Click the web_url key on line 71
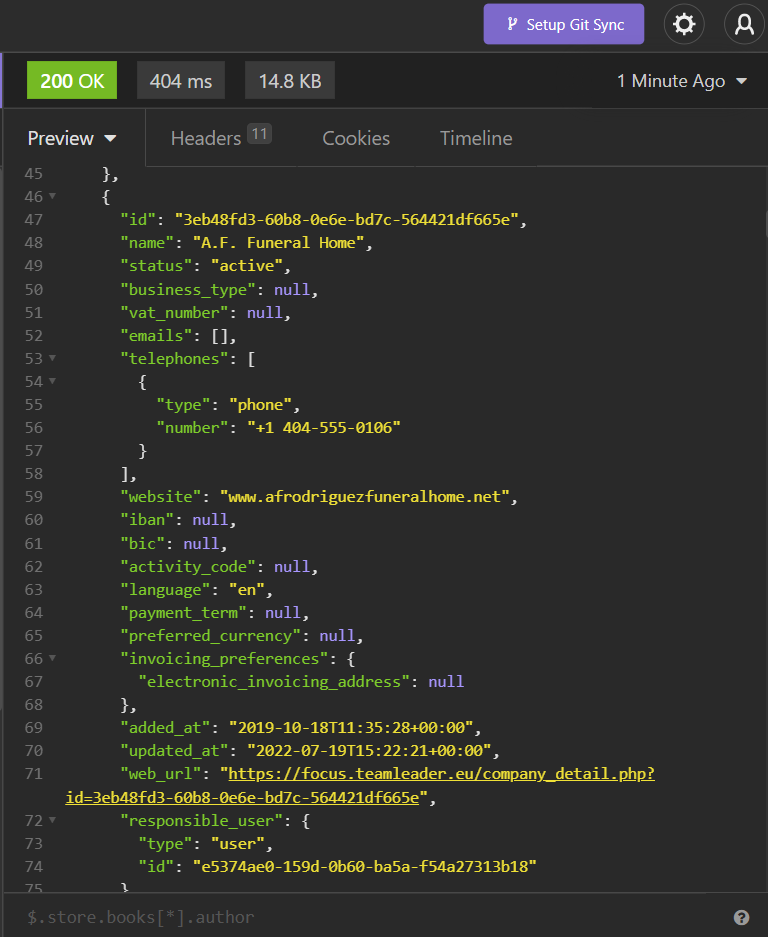The width and height of the screenshot is (768, 937). [x=161, y=774]
